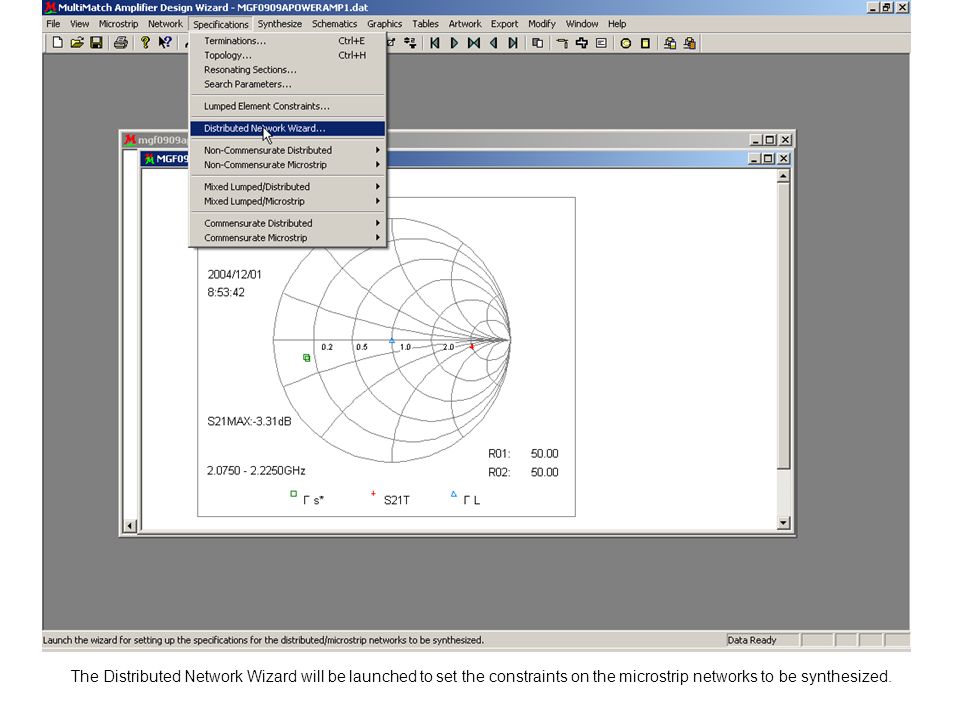Click the small list-page toolbar icon

601,43
